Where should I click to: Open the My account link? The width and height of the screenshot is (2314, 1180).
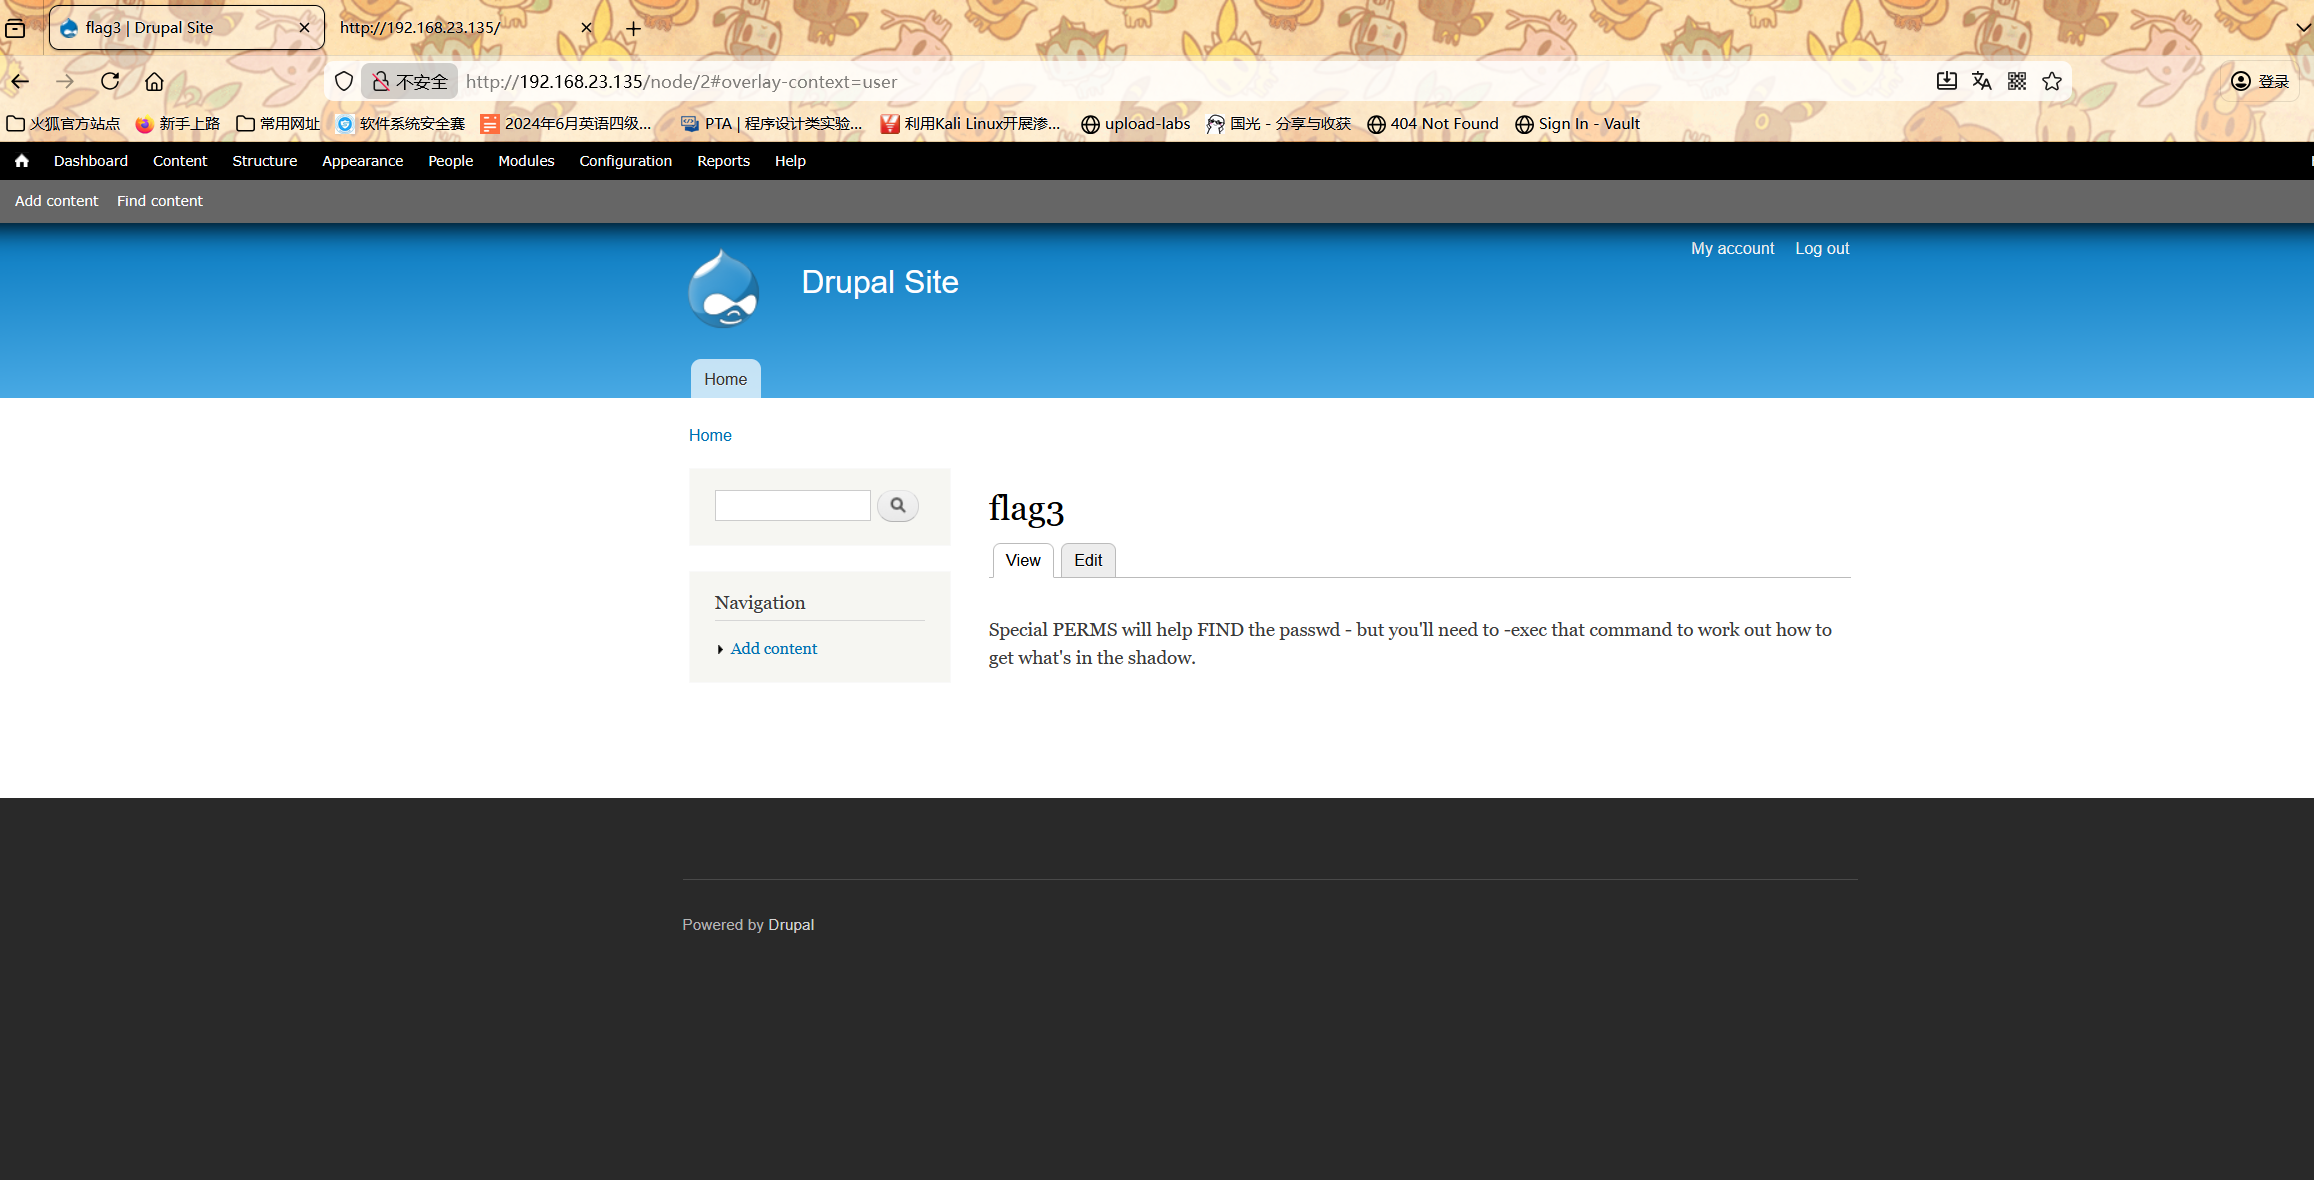pyautogui.click(x=1732, y=248)
